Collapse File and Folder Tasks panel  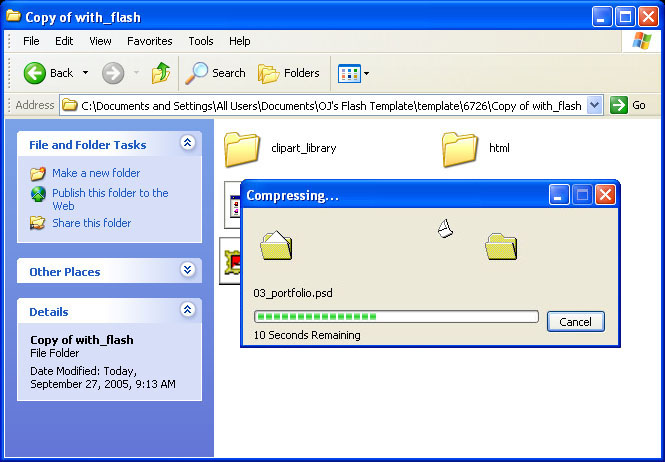click(187, 144)
